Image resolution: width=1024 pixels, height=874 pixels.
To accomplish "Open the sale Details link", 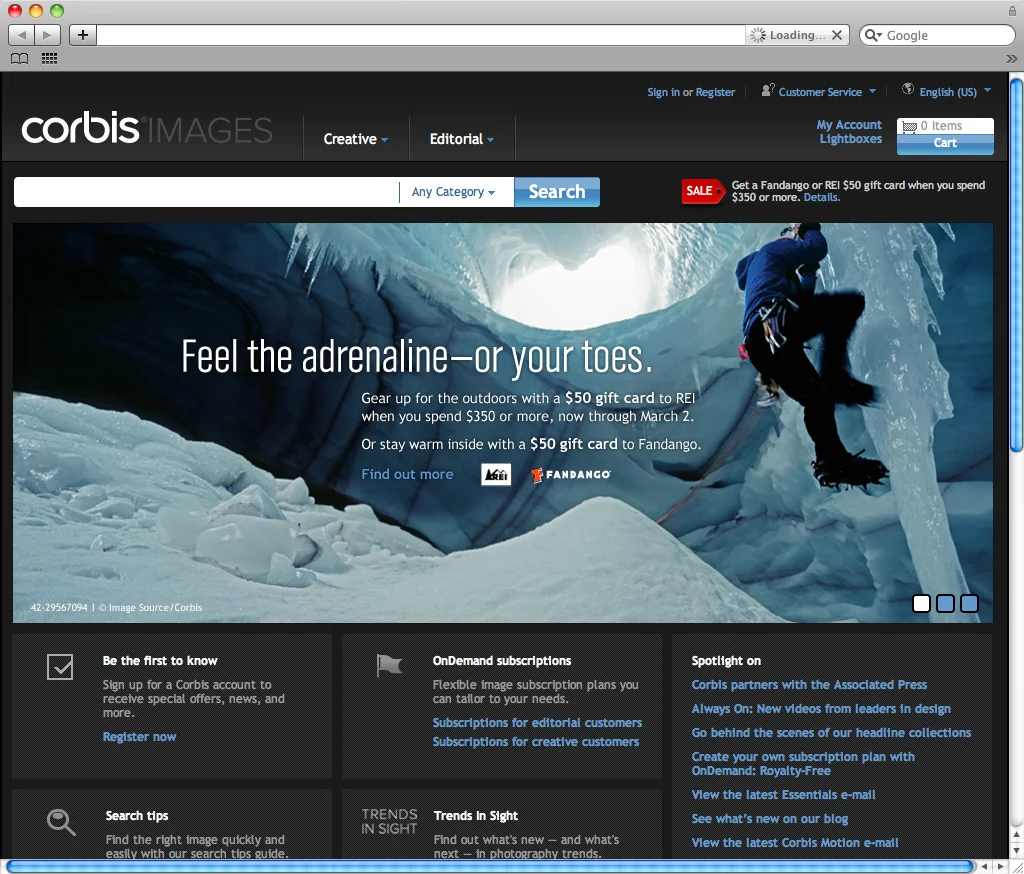I will click(821, 197).
